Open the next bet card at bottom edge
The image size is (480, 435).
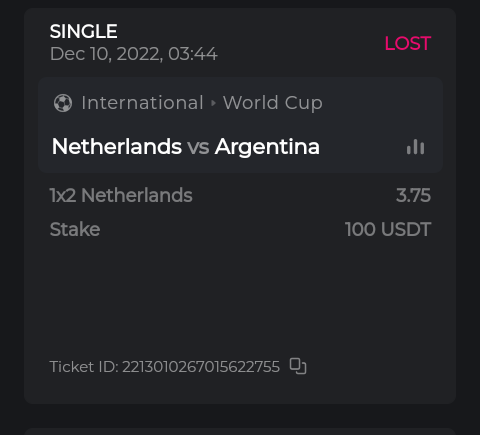coord(240,431)
